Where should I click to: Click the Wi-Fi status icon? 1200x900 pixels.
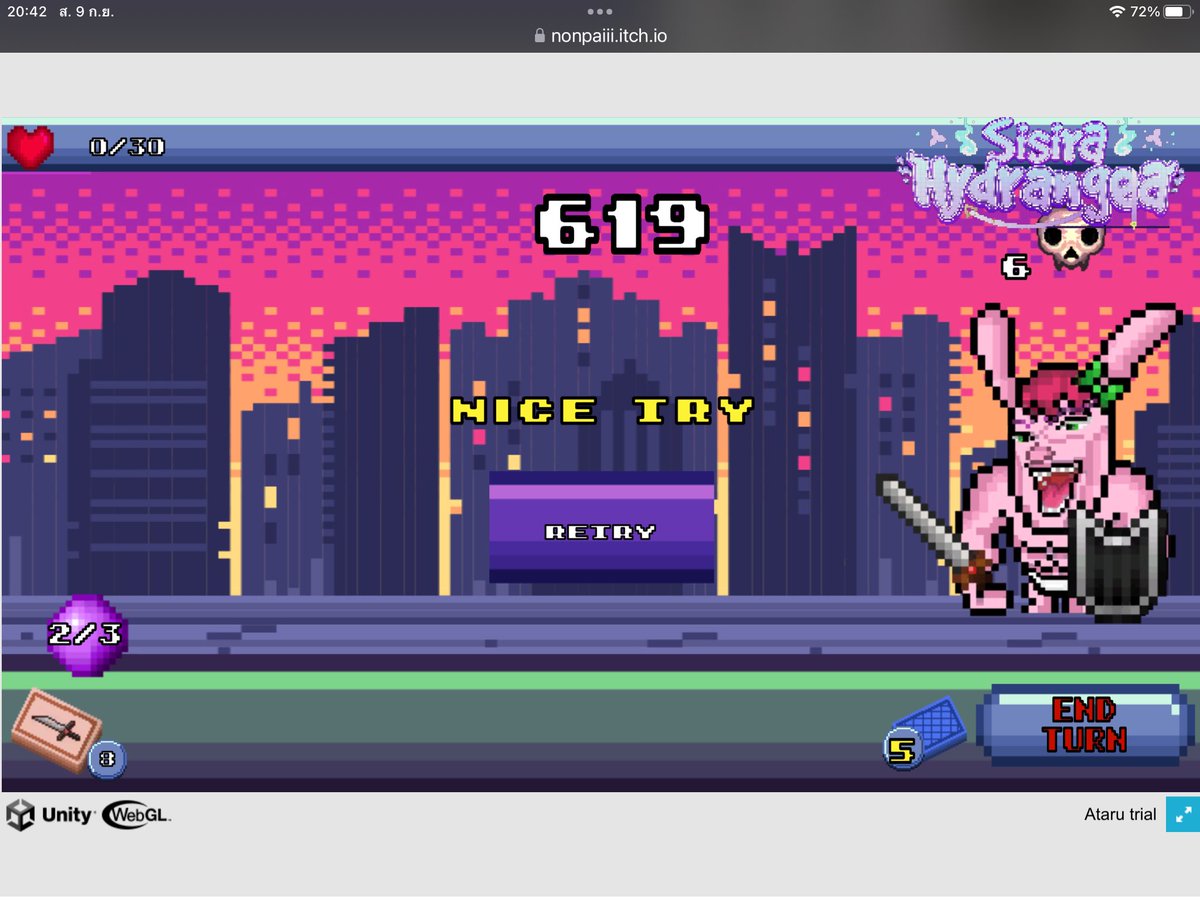tap(1116, 12)
